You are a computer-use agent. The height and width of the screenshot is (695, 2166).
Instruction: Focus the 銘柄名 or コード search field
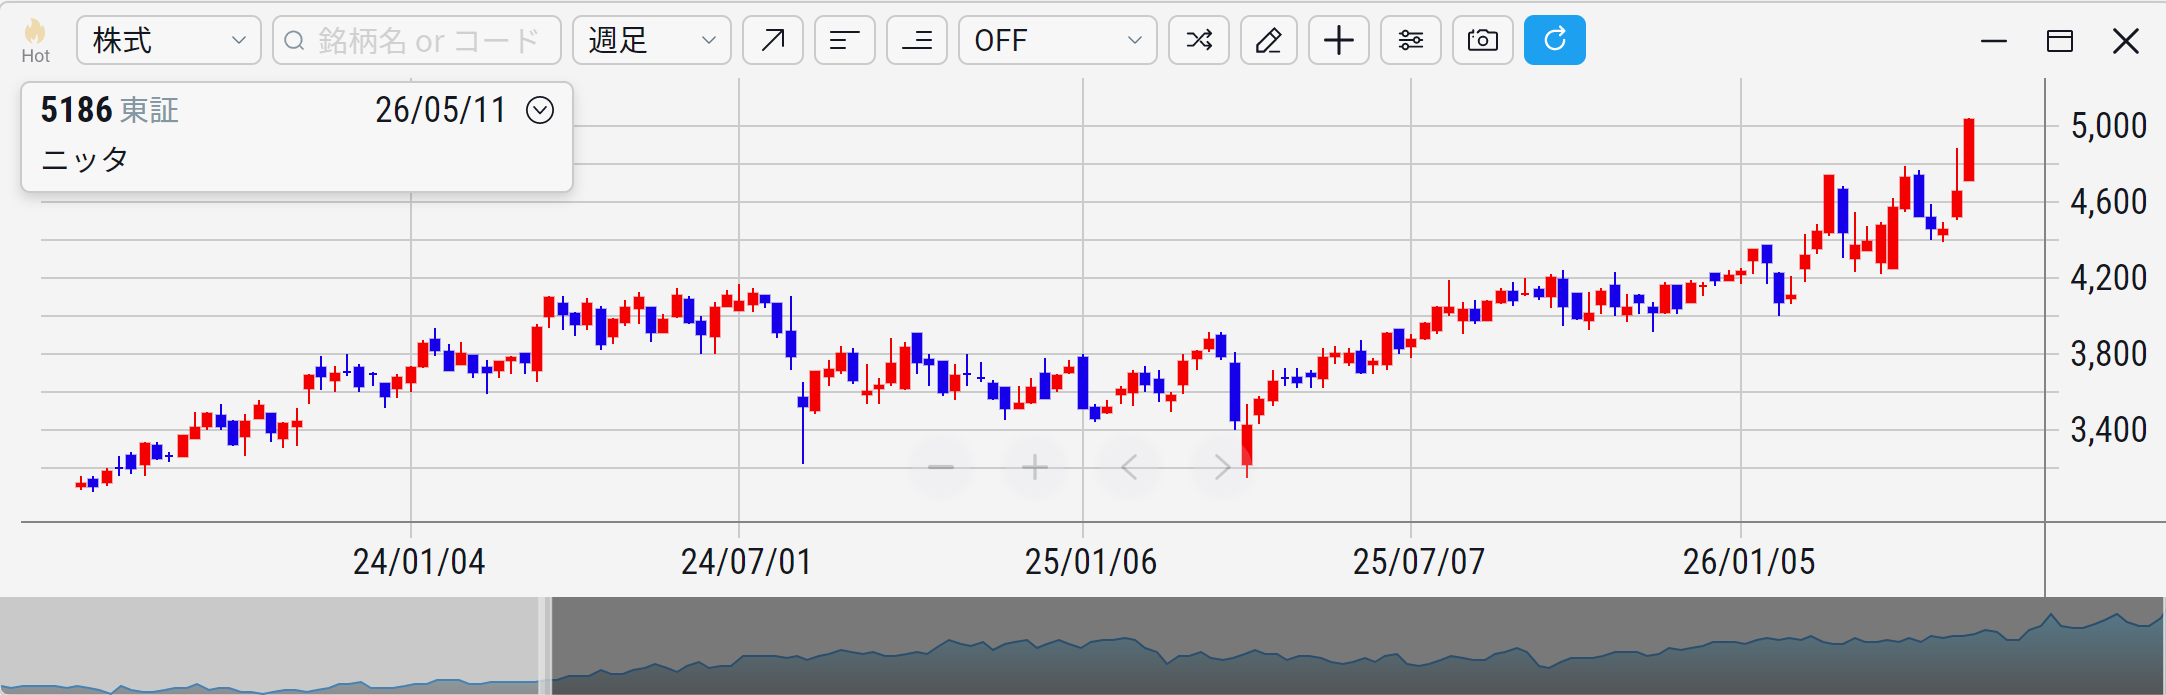coord(417,41)
